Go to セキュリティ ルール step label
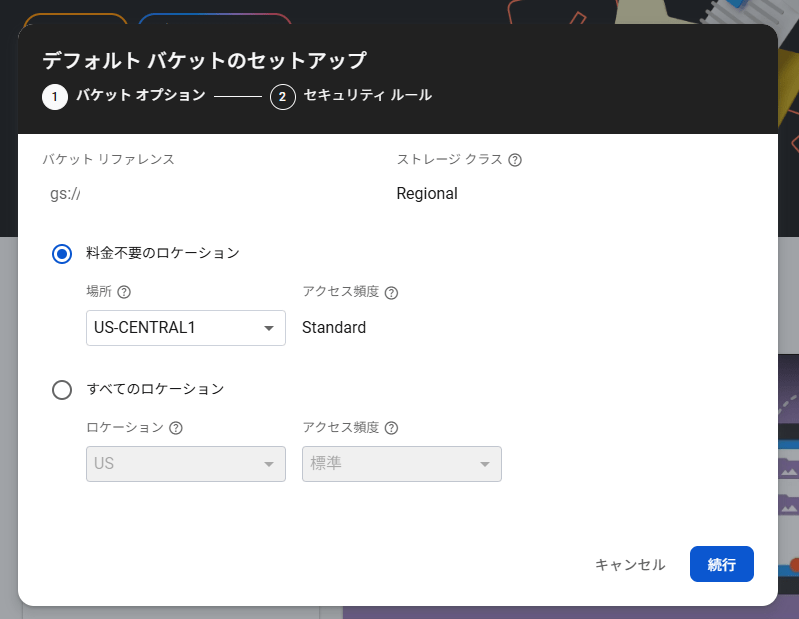This screenshot has height=619, width=799. 367,95
